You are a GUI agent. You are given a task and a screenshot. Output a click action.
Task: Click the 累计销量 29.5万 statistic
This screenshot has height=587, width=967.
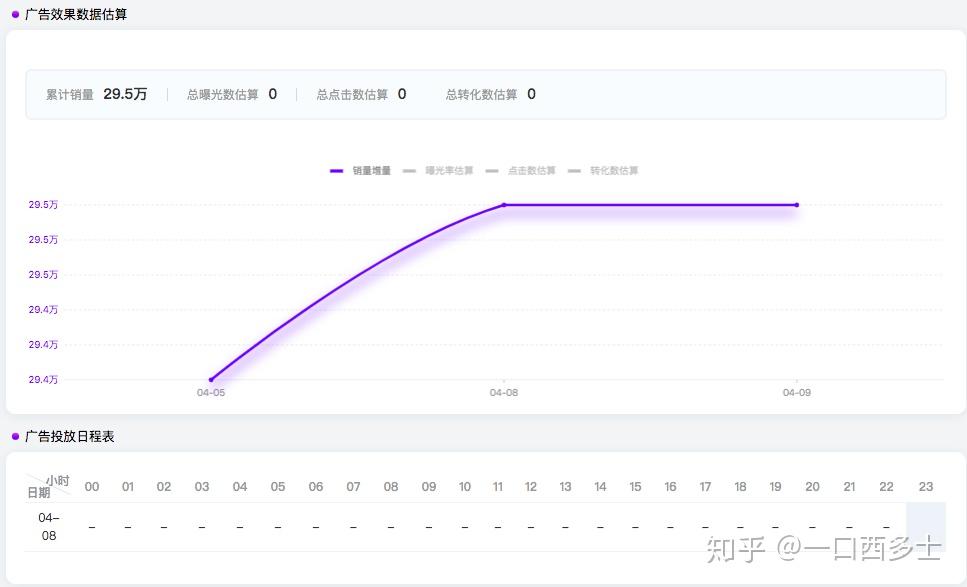point(97,94)
